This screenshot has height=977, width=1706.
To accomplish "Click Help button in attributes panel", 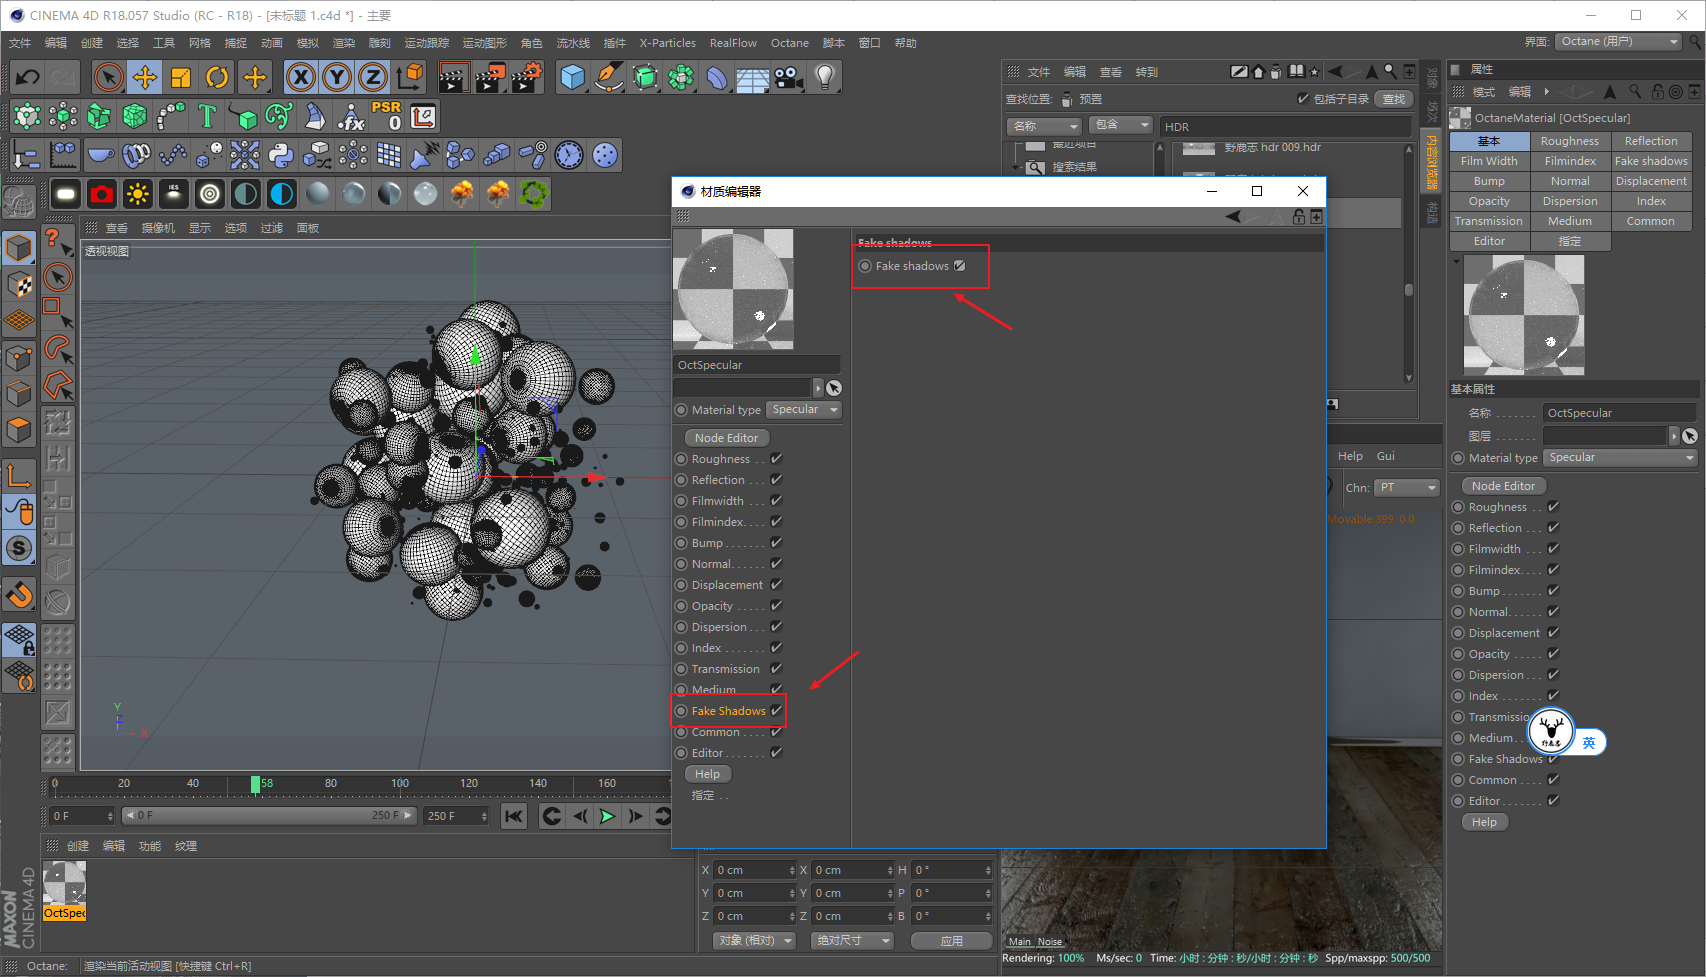I will [x=1485, y=822].
